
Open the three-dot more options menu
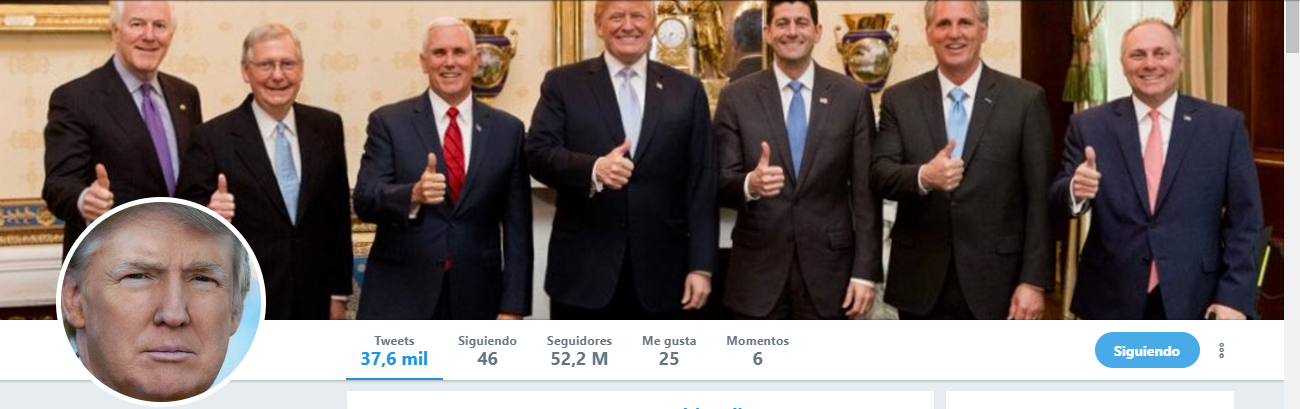tap(1221, 351)
